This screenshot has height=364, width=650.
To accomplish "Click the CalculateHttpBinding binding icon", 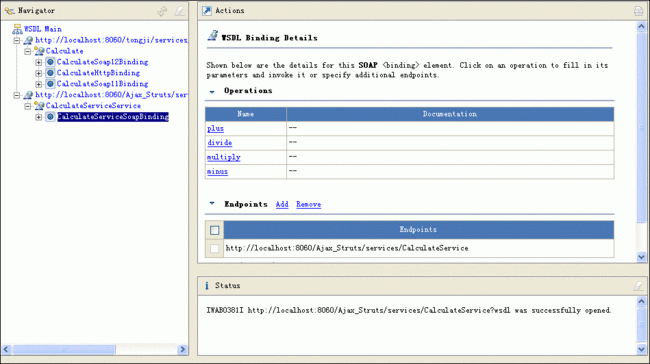I will (50, 73).
